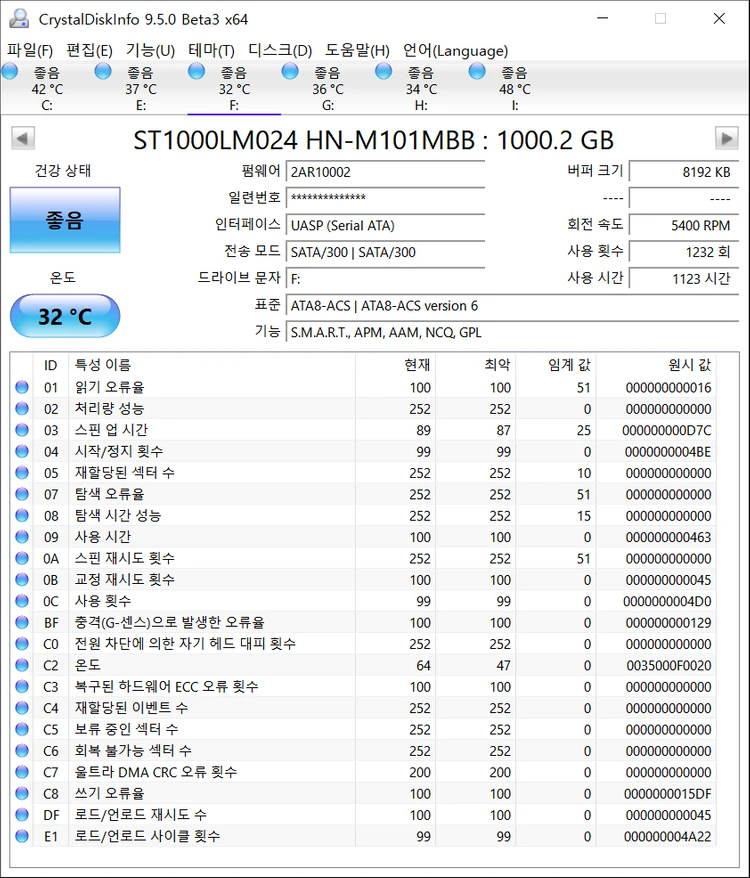Click status icon of row 09 사용 시간
The width and height of the screenshot is (750, 878).
coord(22,536)
